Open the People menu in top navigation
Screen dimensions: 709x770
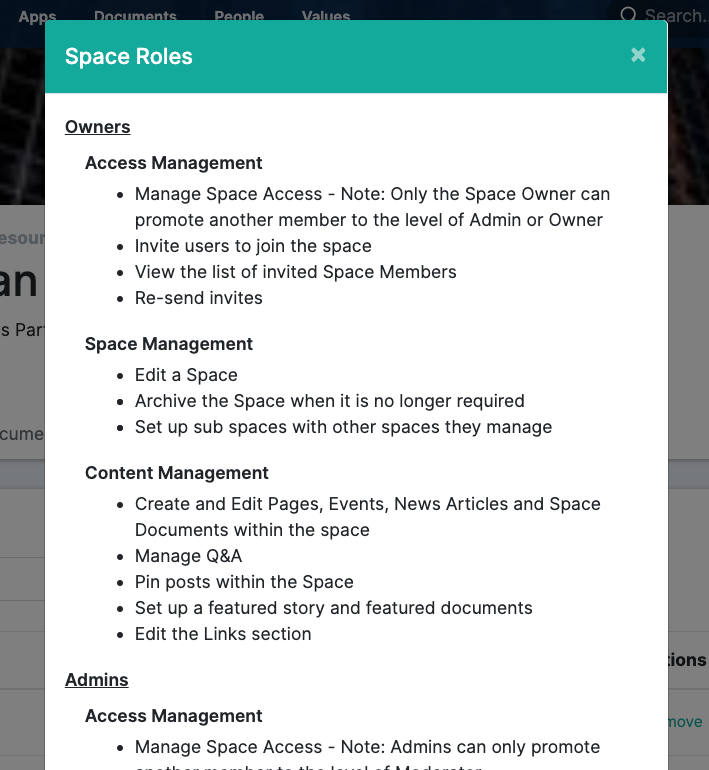[x=239, y=17]
